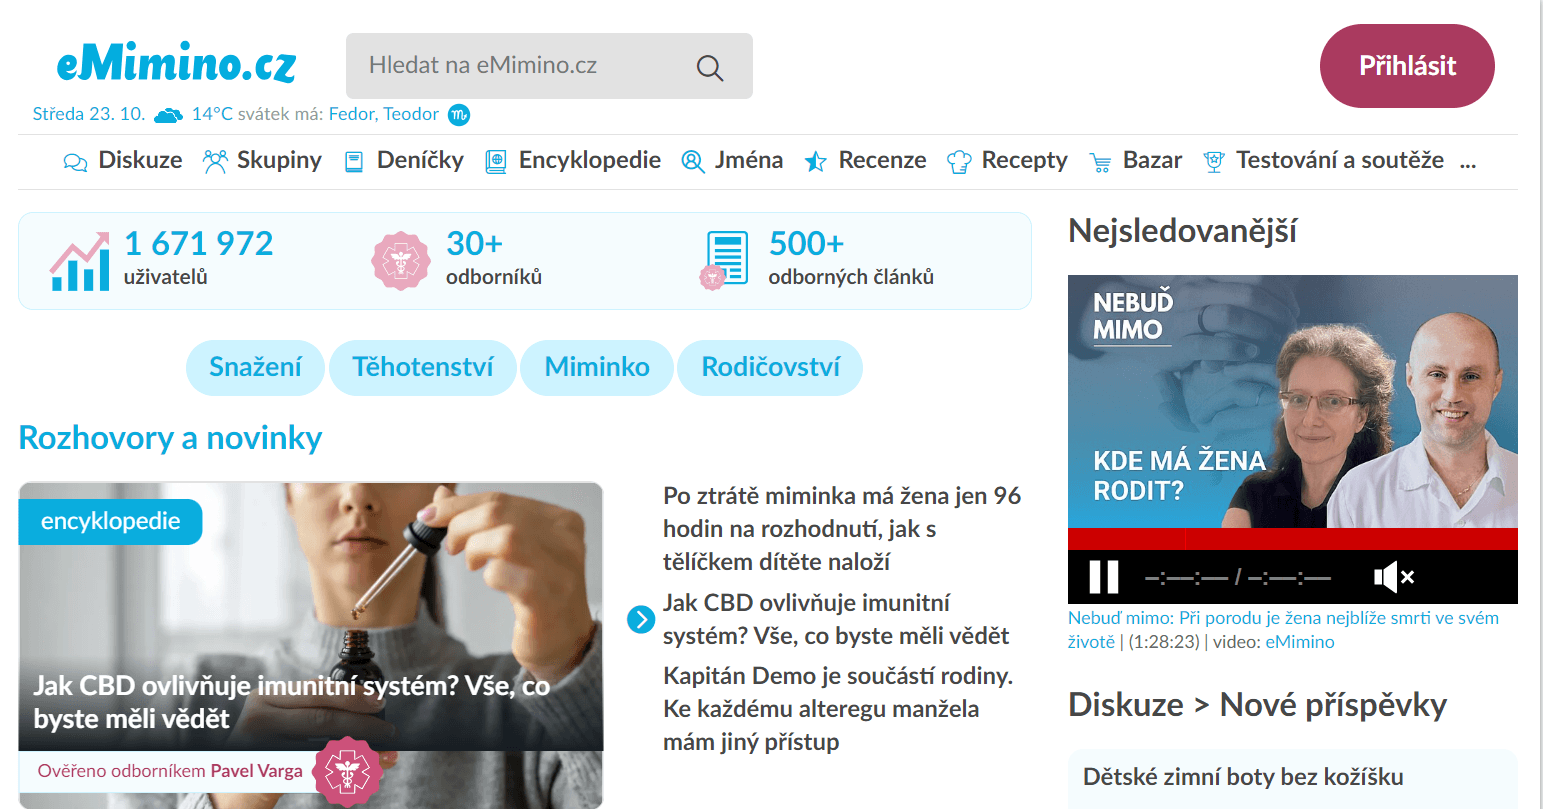The height and width of the screenshot is (809, 1543).
Task: Open the Recepty menu item
Action: click(x=1025, y=161)
